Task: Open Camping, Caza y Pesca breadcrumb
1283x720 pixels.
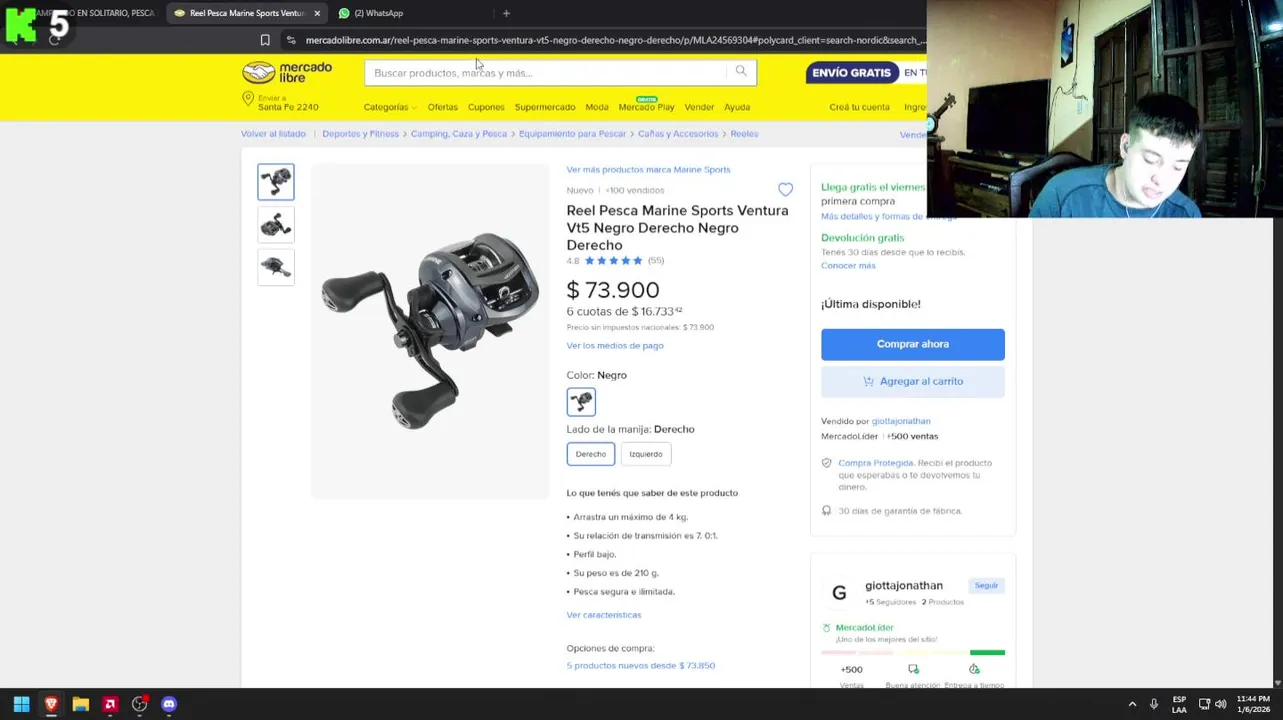Action: [x=459, y=133]
